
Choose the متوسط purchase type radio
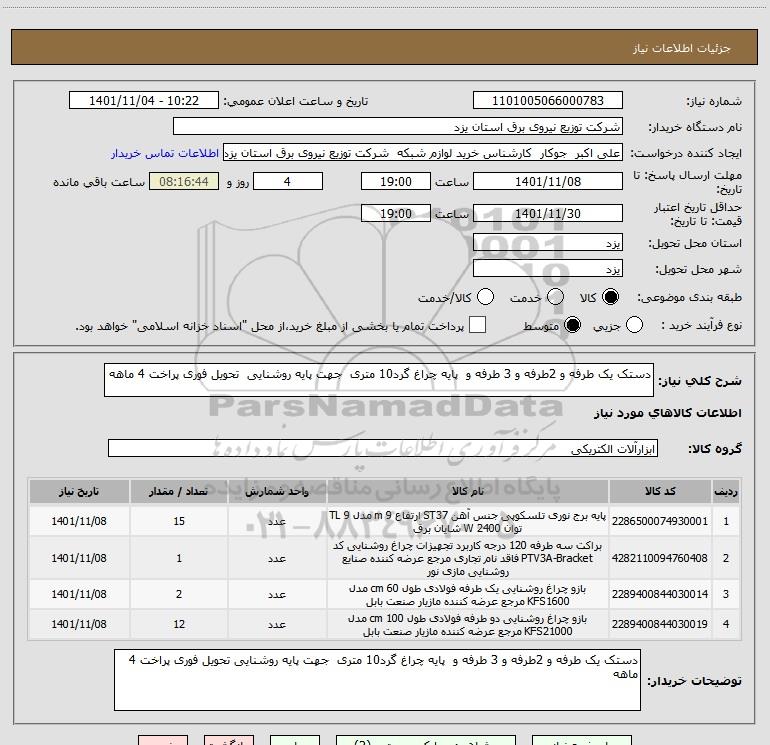point(572,325)
